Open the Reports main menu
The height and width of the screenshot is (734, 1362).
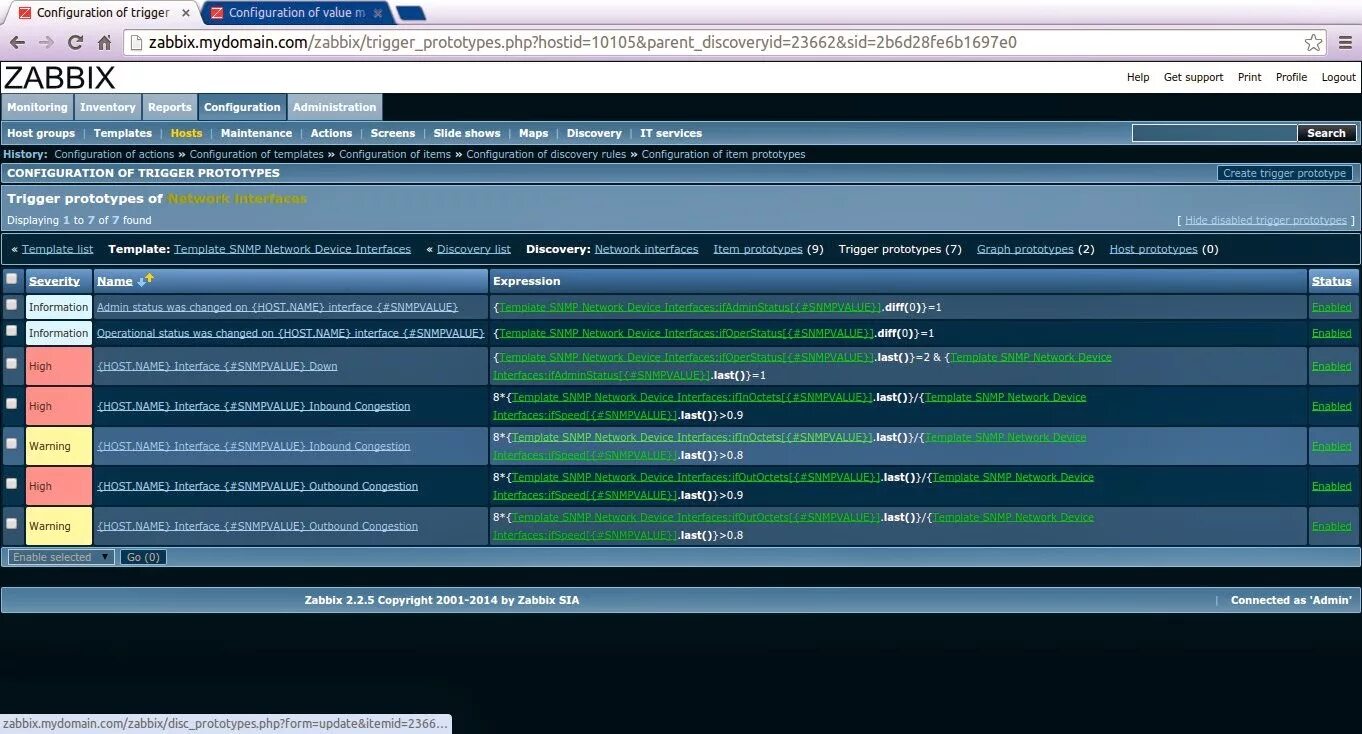click(169, 107)
